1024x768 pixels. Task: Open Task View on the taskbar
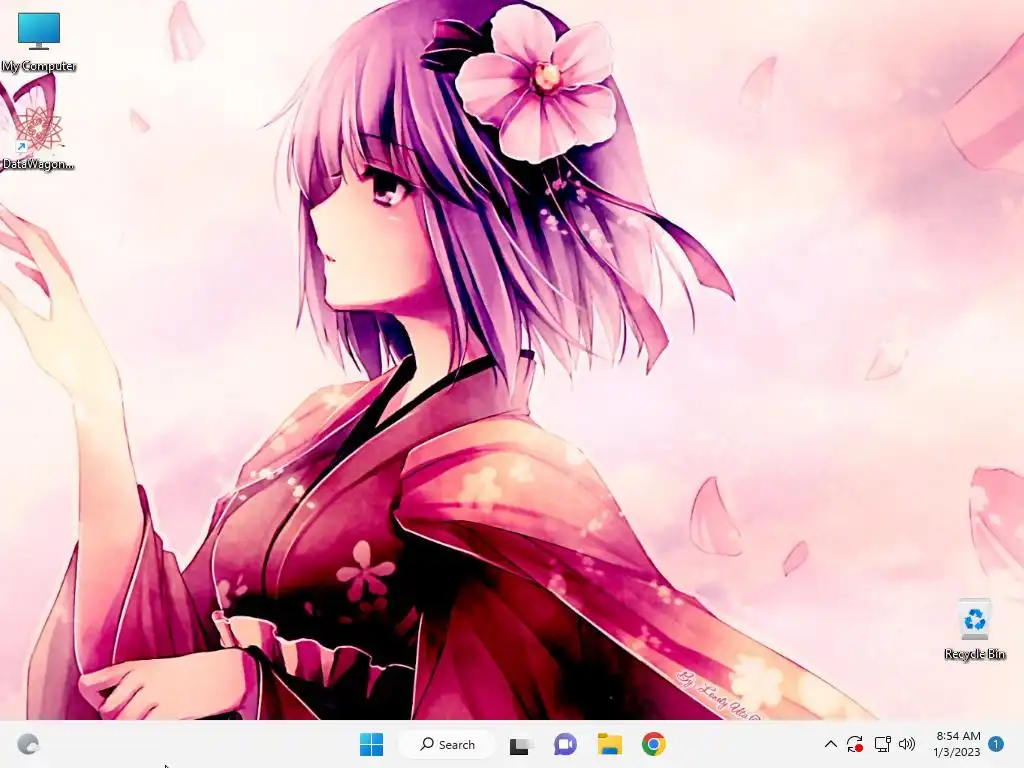tap(520, 744)
